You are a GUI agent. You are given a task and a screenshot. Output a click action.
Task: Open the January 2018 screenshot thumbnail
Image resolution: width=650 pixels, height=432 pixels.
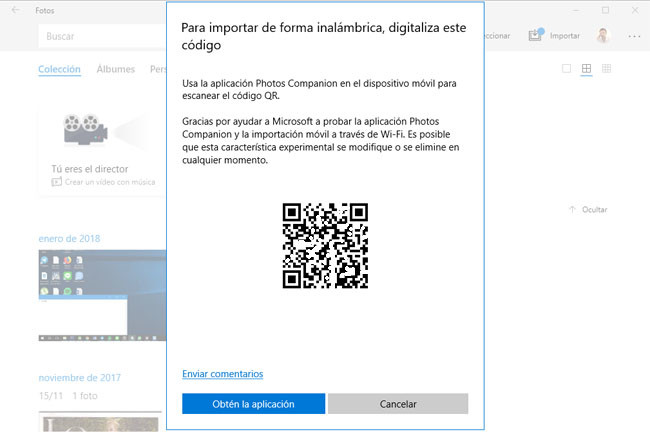(102, 297)
